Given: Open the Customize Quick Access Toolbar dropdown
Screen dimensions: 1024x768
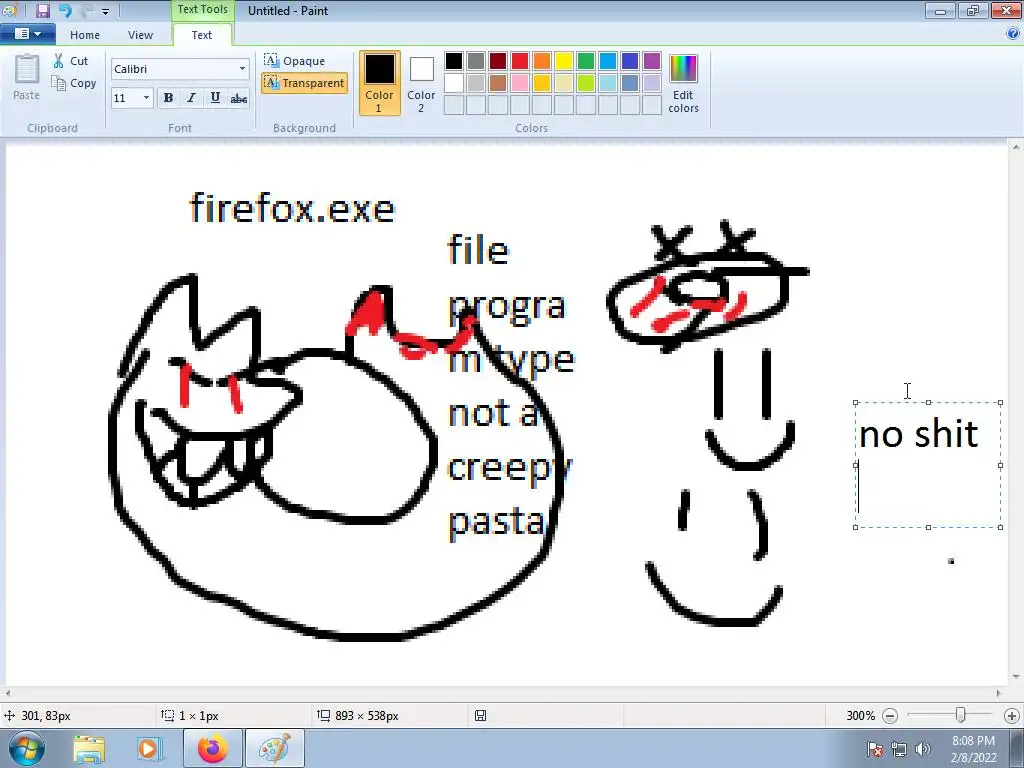Looking at the screenshot, I should (x=105, y=11).
